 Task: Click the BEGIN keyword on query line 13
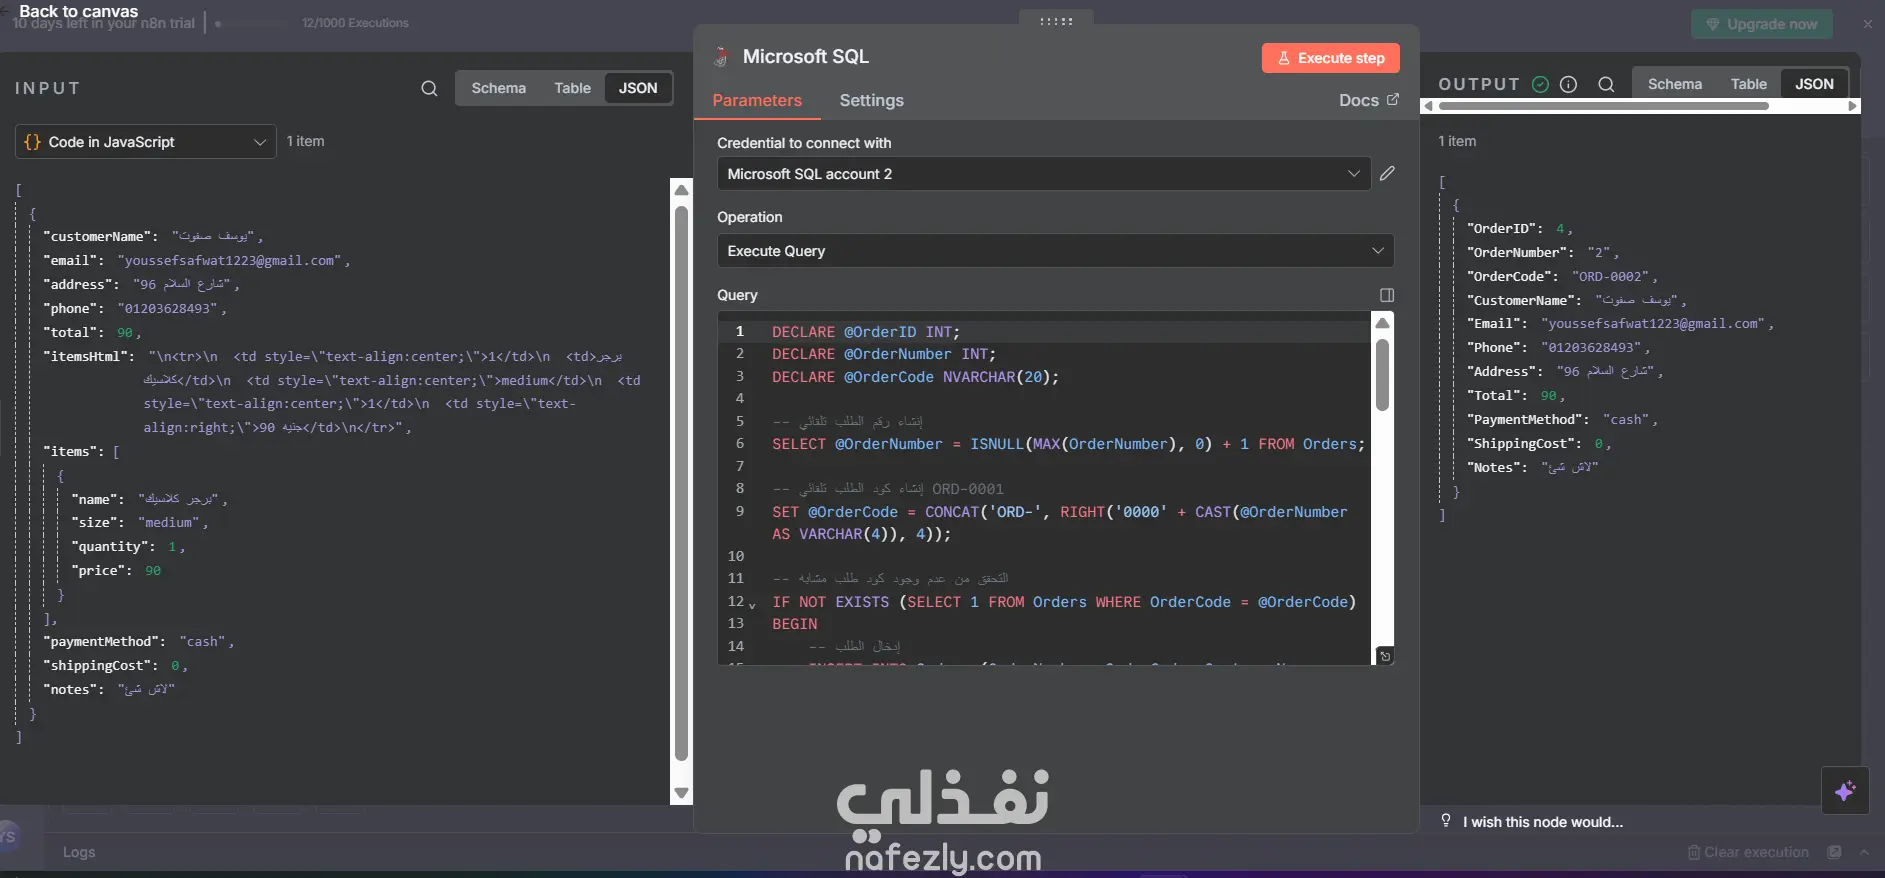[x=795, y=624]
